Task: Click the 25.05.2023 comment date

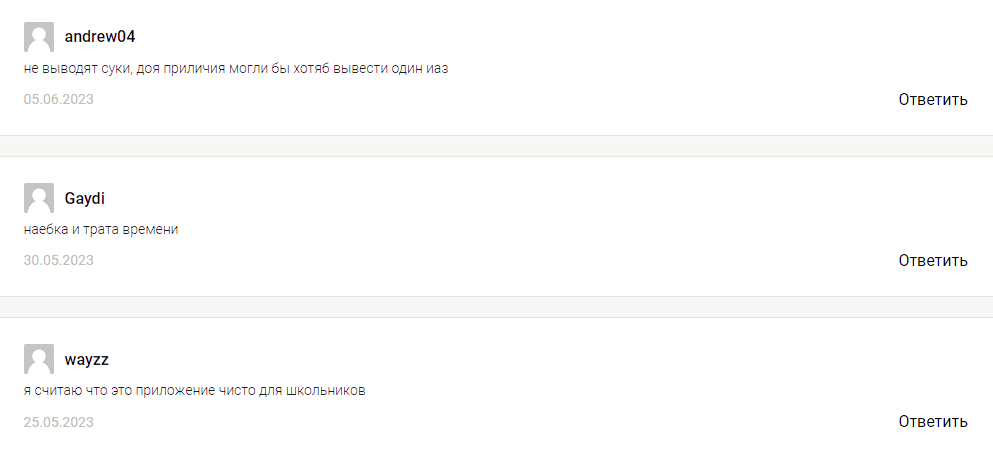Action: (58, 422)
